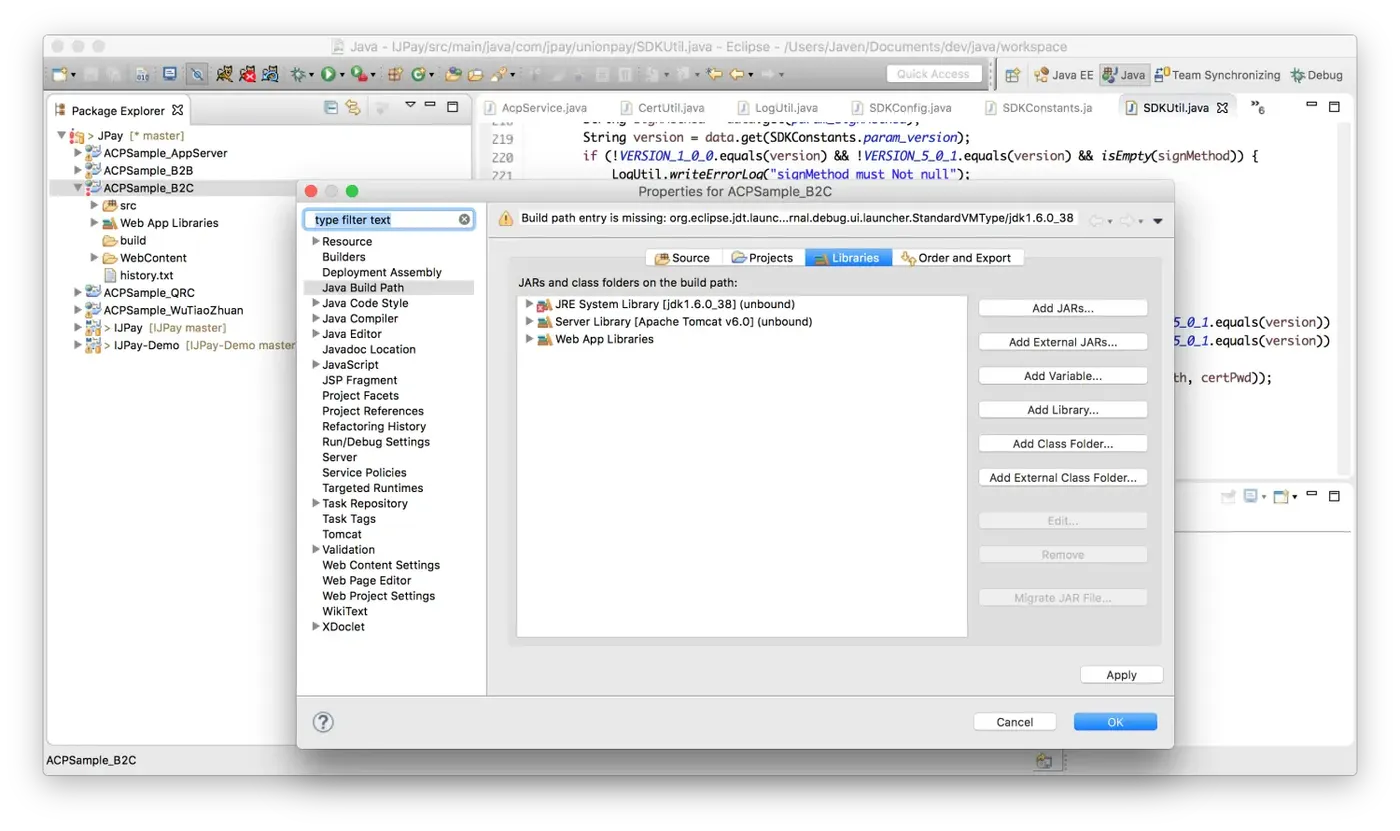Expand the Java Code Style category

click(x=316, y=303)
